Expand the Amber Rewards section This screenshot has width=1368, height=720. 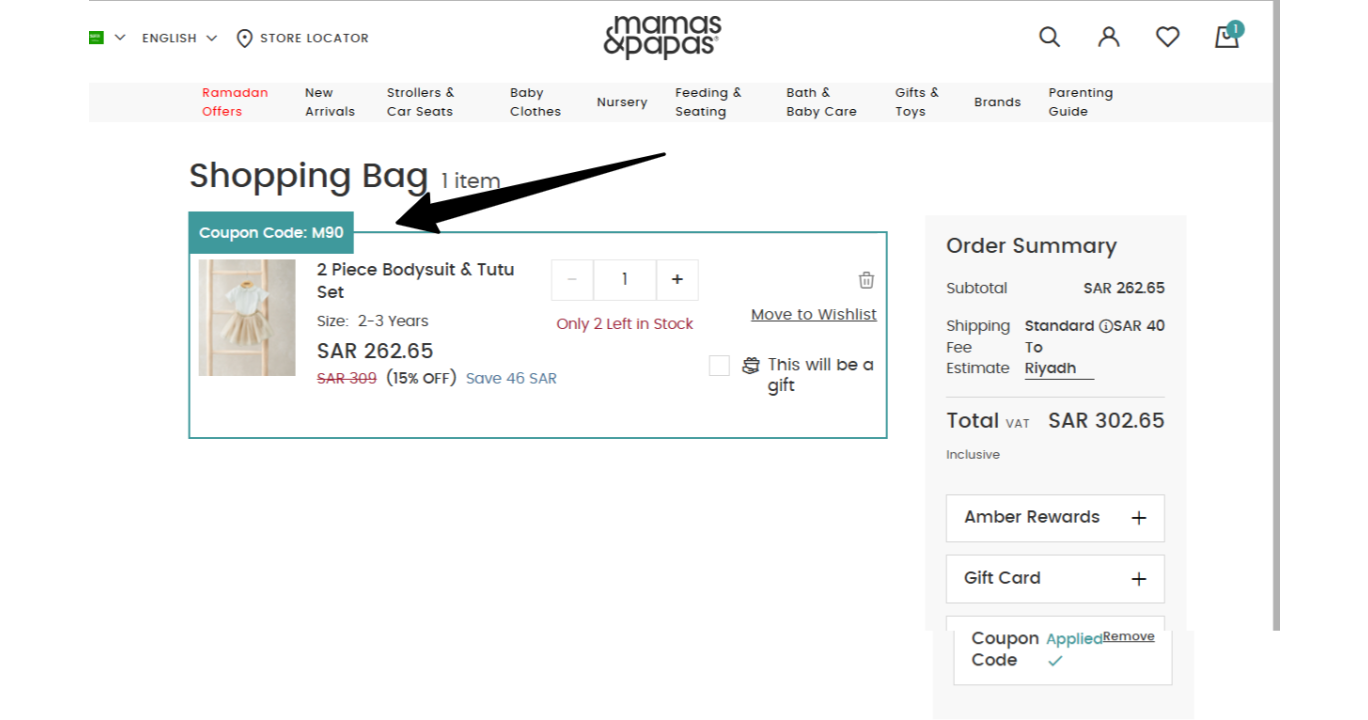(1055, 518)
